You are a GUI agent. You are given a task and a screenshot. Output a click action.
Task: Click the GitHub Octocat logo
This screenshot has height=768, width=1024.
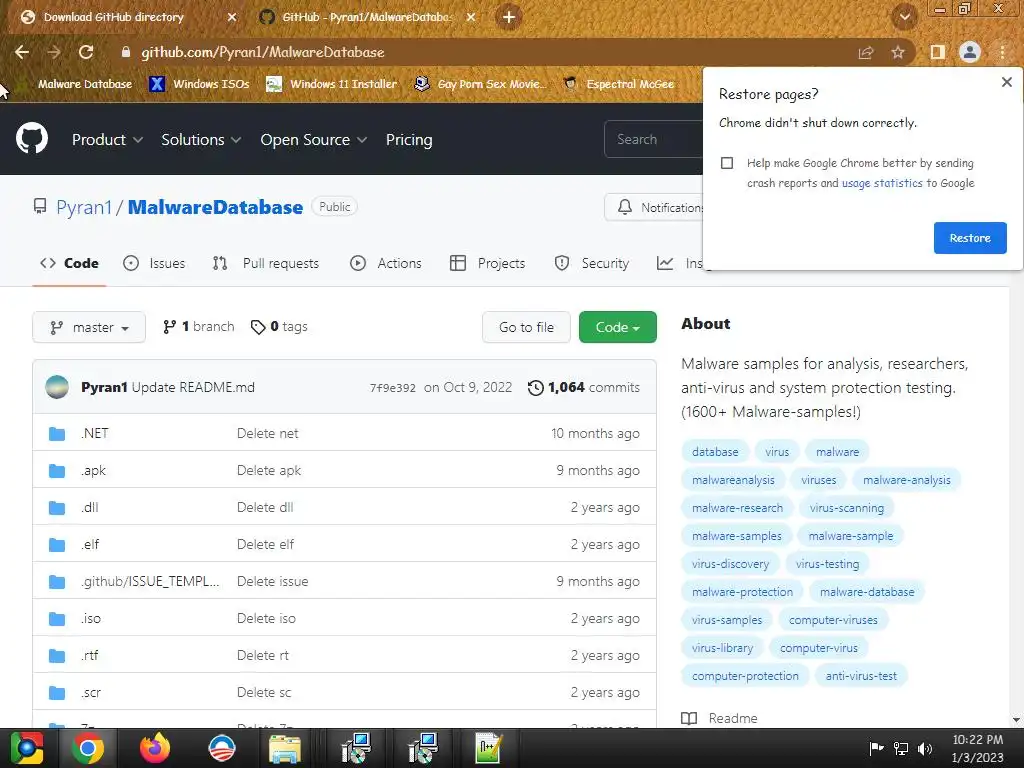pyautogui.click(x=31, y=138)
